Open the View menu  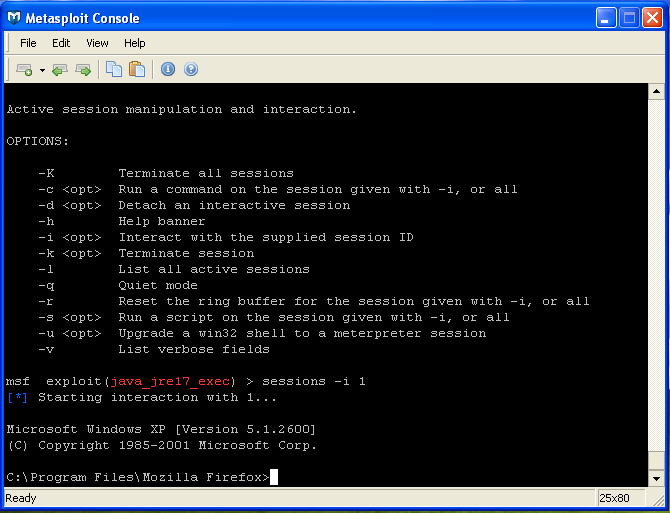pos(97,43)
